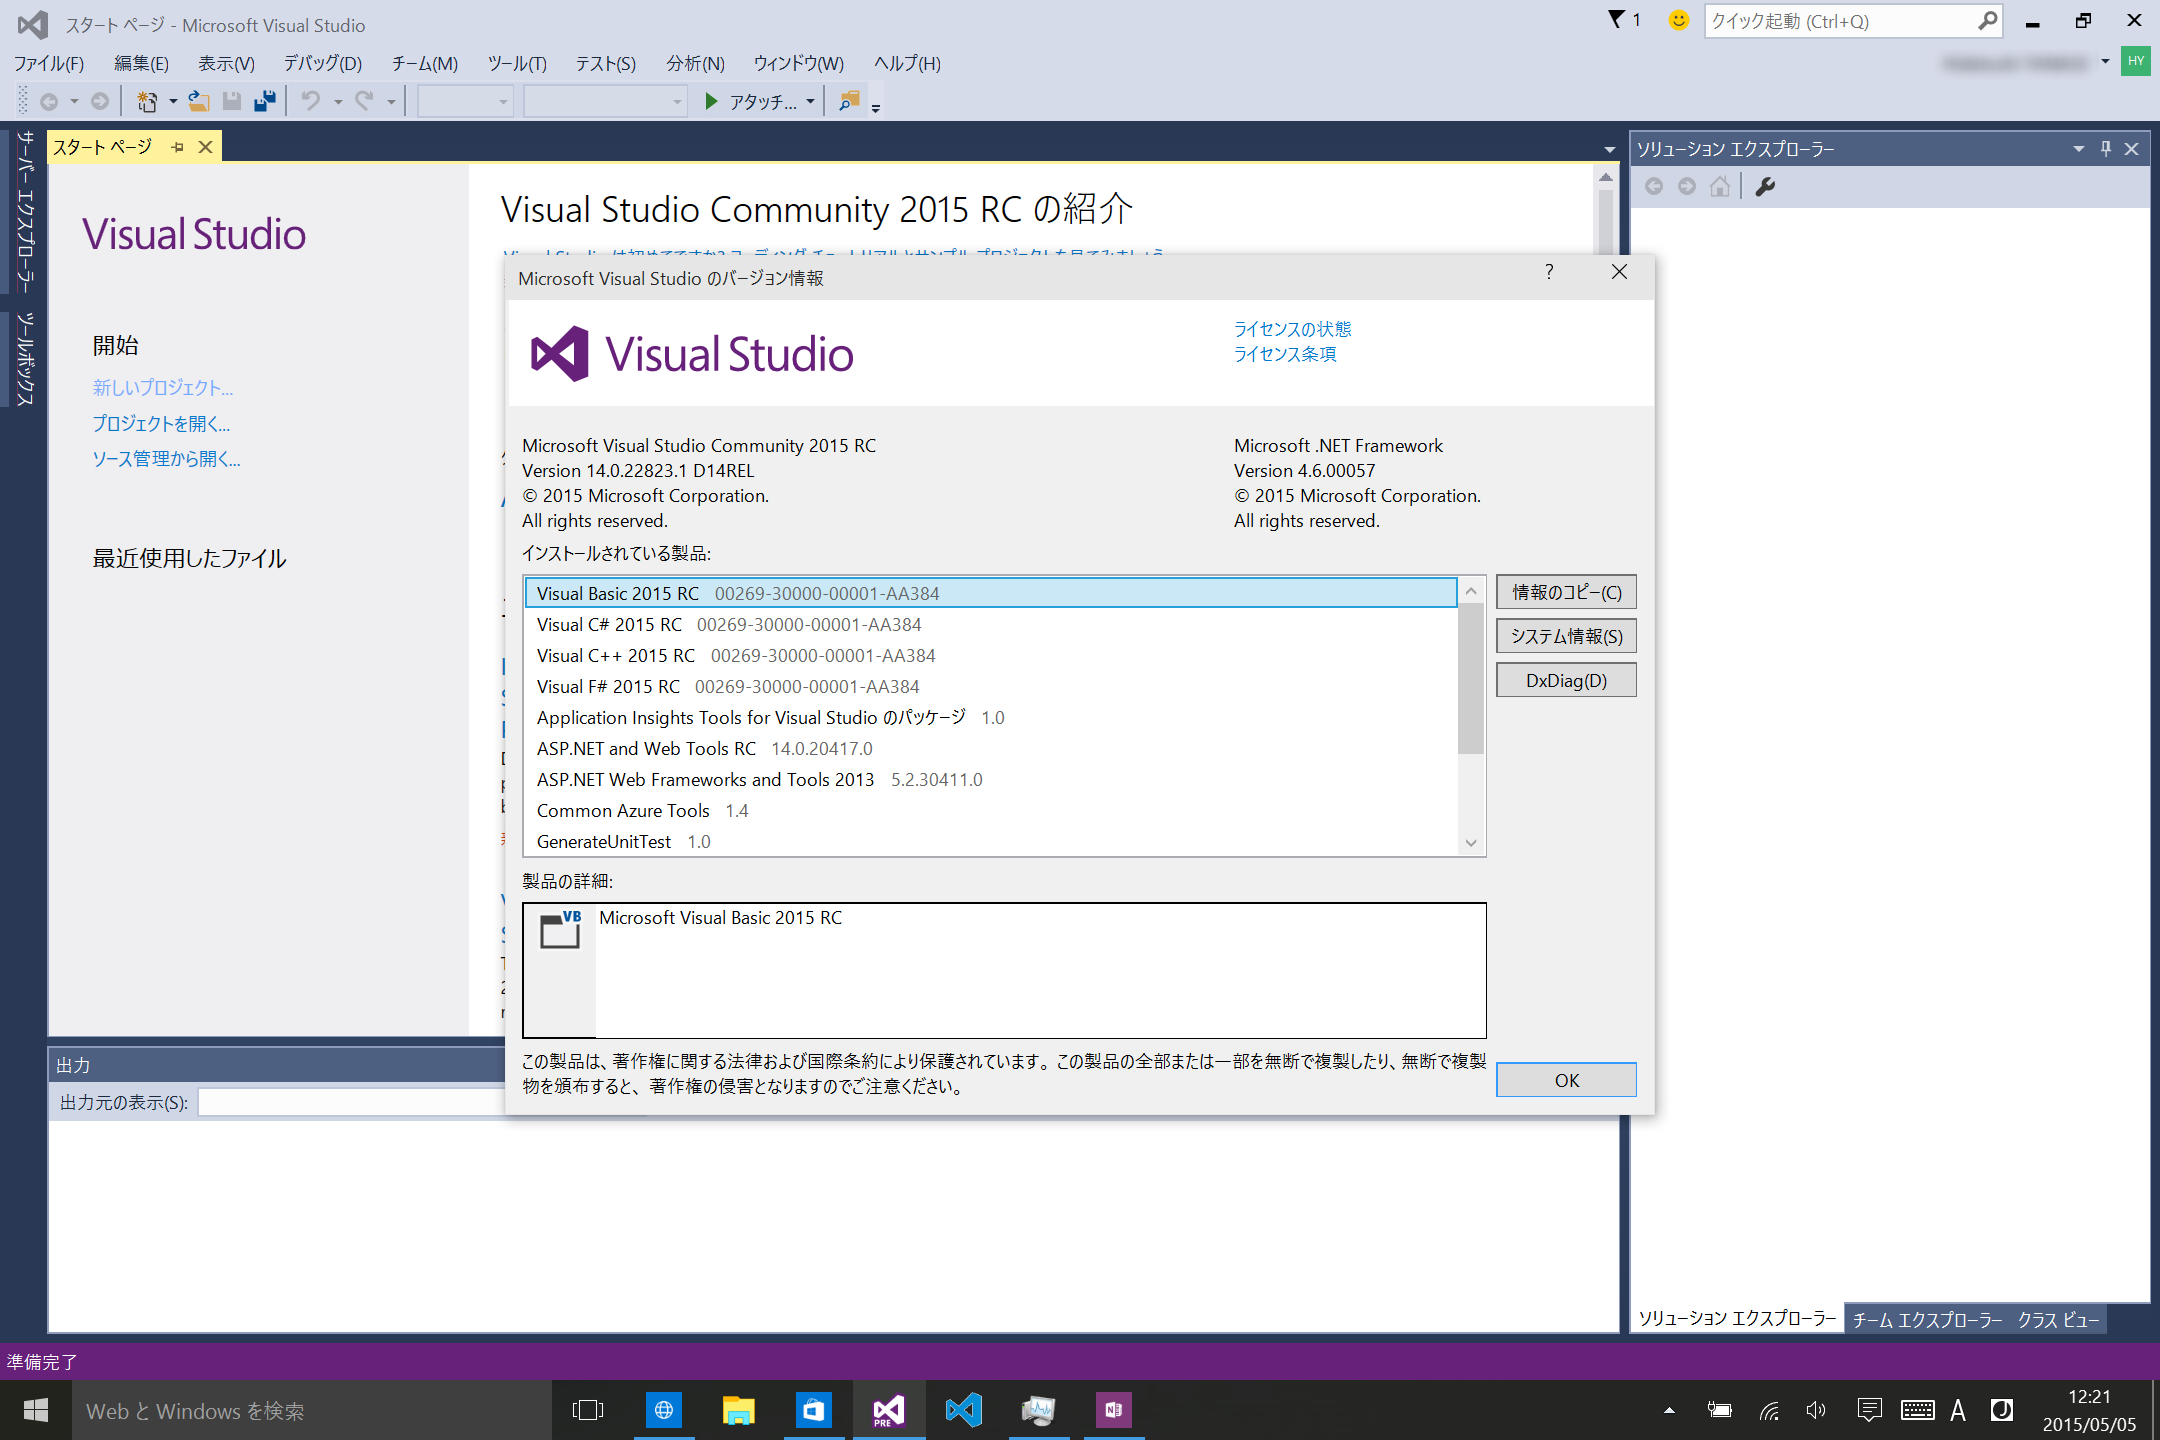Open Solution Explorer properties via the wrench icon

tap(1765, 186)
